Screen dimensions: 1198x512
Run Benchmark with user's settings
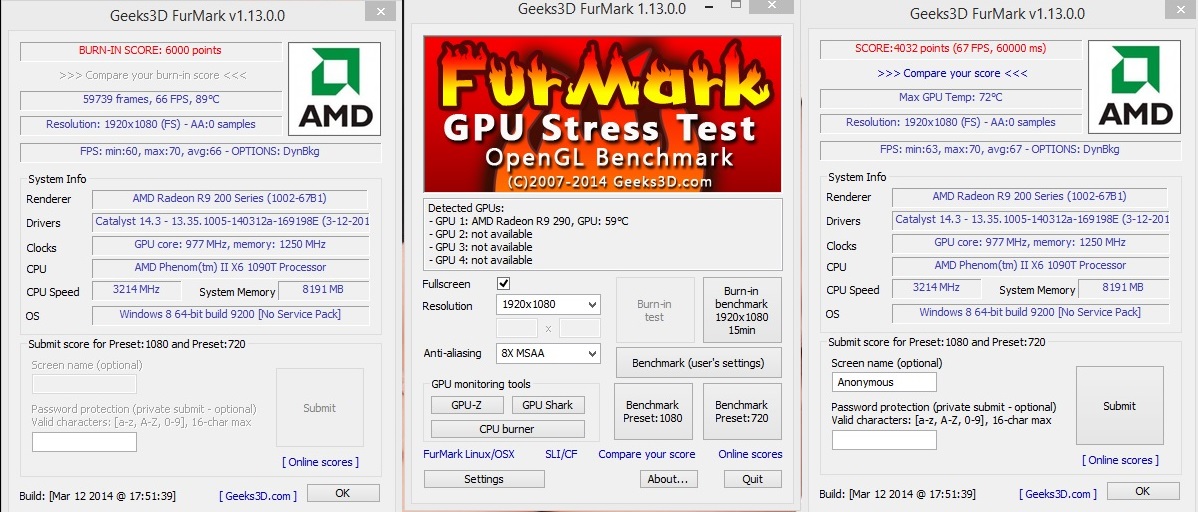(x=698, y=363)
